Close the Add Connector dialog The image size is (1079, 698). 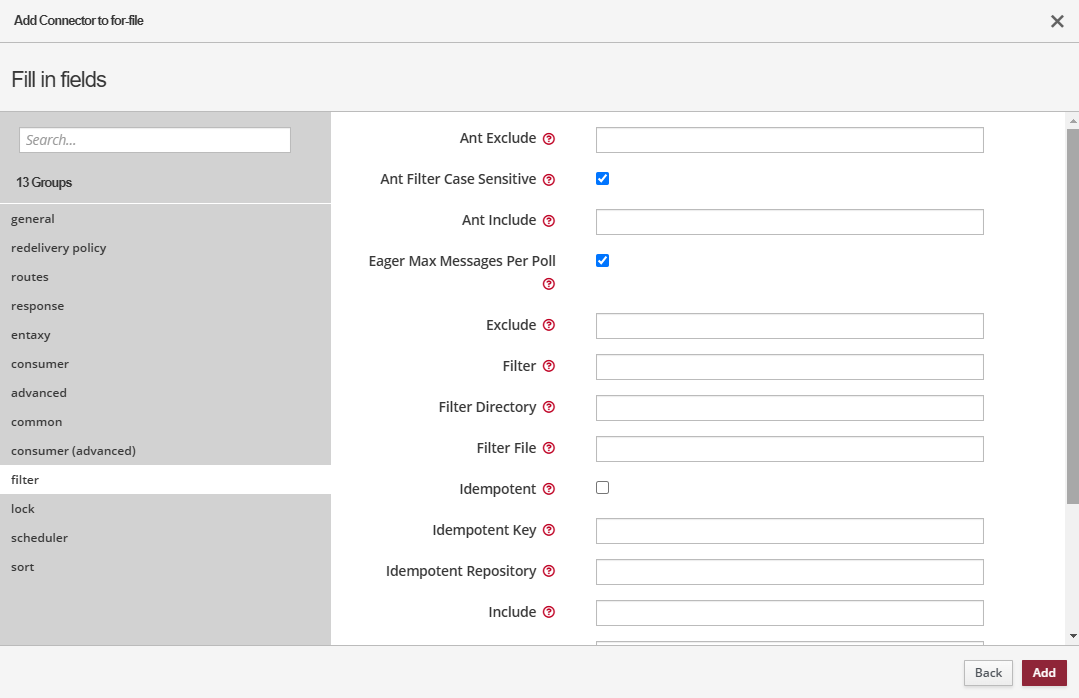[x=1056, y=21]
